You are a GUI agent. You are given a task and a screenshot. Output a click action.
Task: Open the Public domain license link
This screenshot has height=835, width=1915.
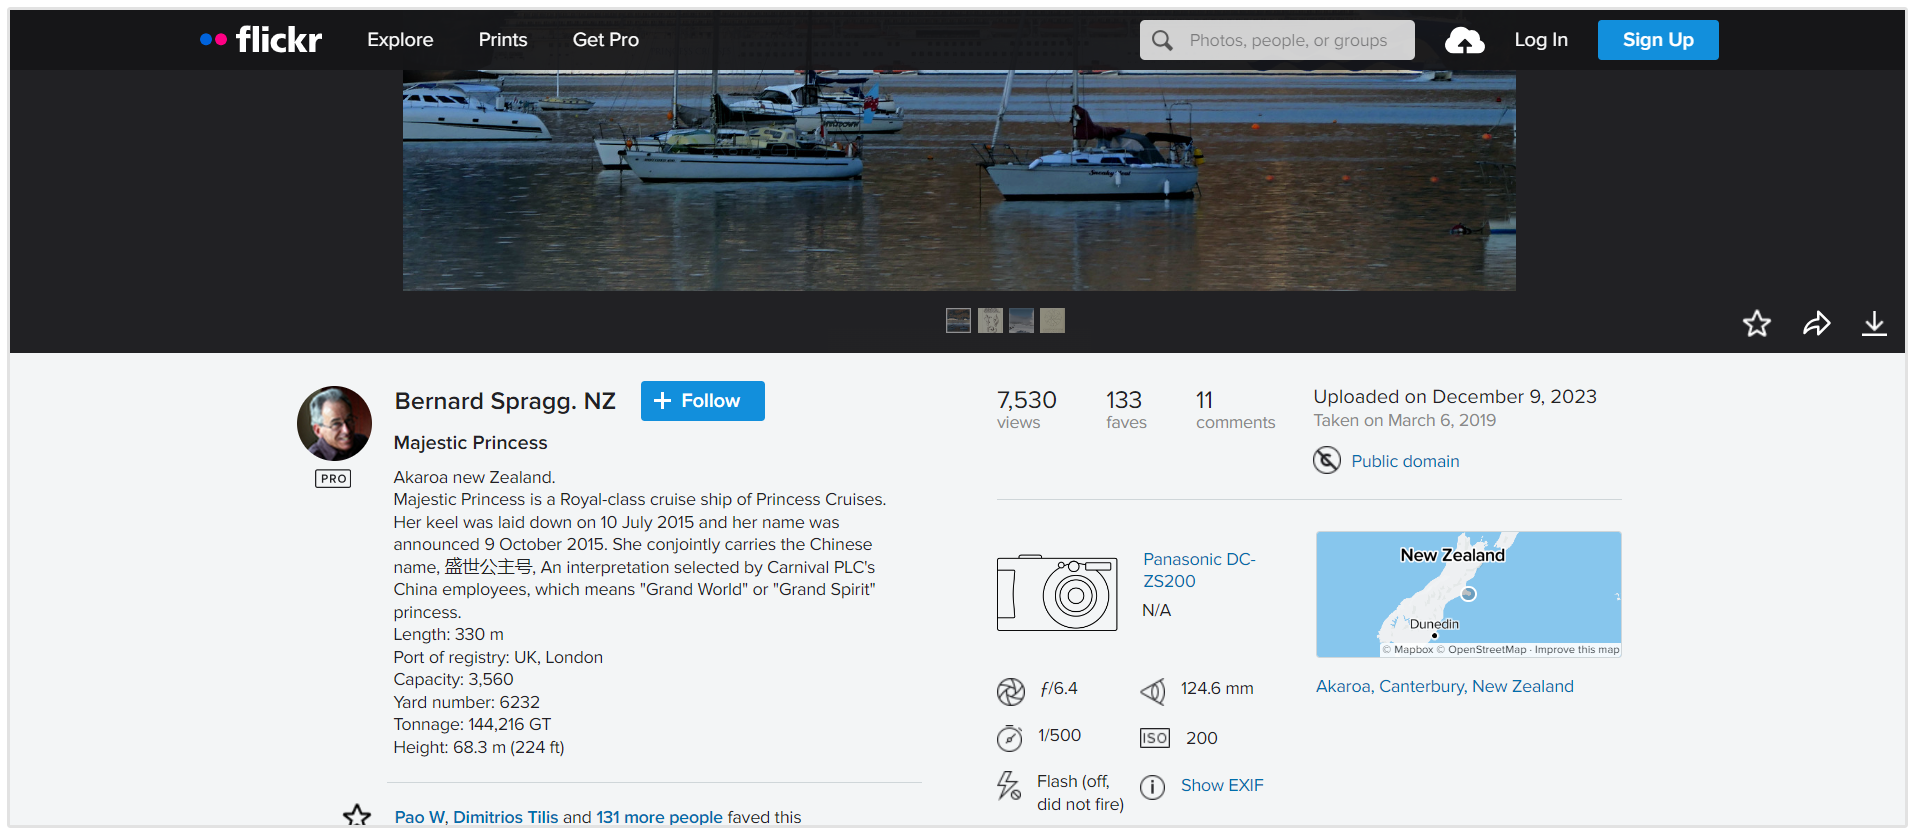pyautogui.click(x=1405, y=461)
